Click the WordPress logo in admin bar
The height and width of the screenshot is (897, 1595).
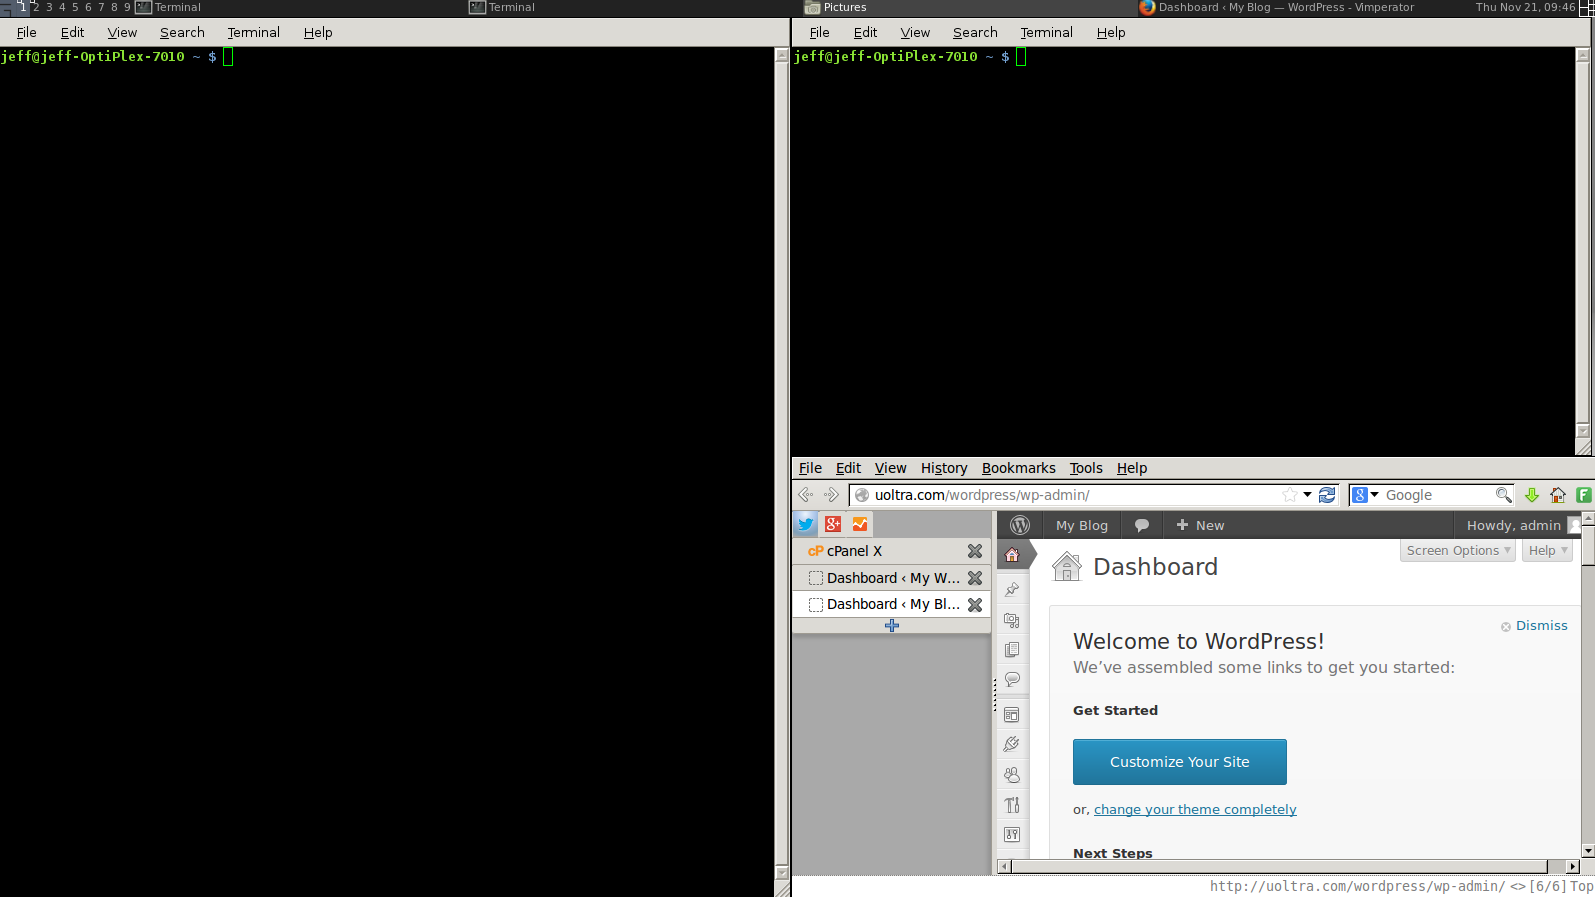tap(1020, 525)
